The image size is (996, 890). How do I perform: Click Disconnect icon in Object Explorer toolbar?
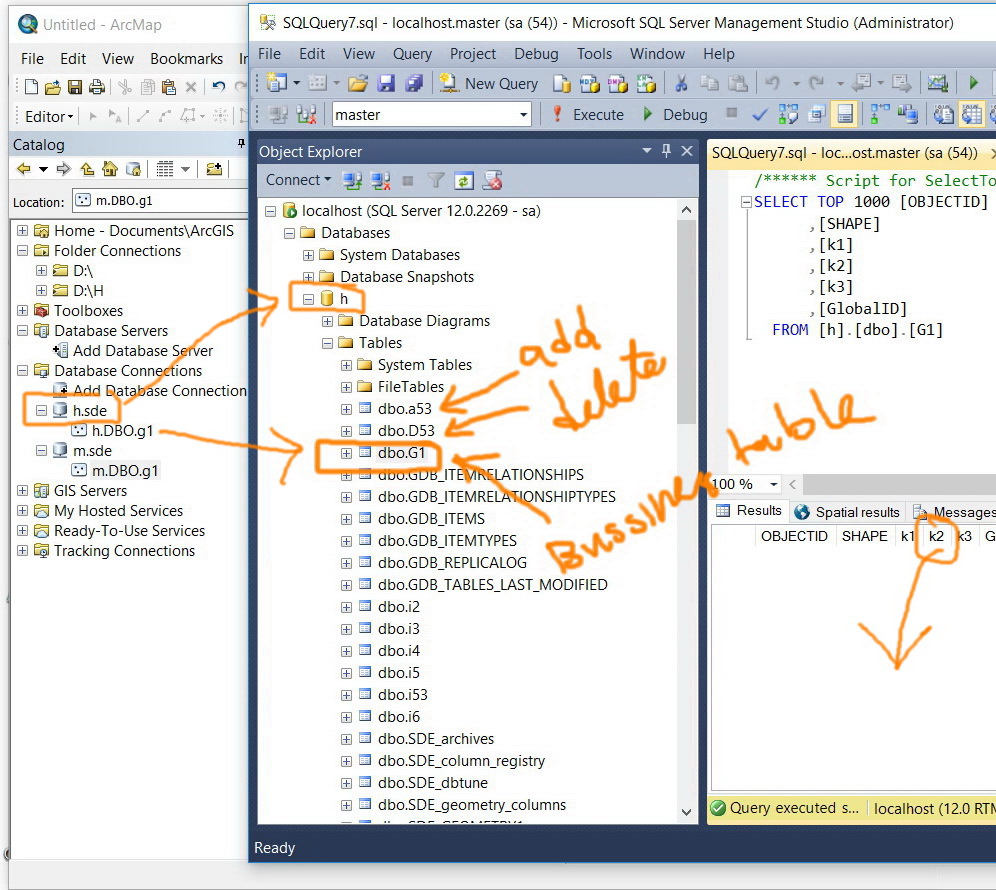(380, 181)
